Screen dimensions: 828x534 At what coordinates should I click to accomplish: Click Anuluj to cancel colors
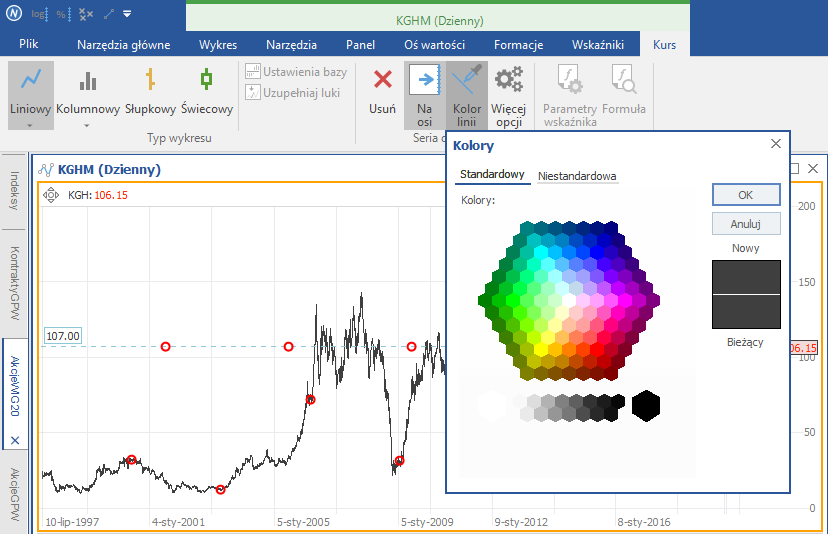(746, 224)
